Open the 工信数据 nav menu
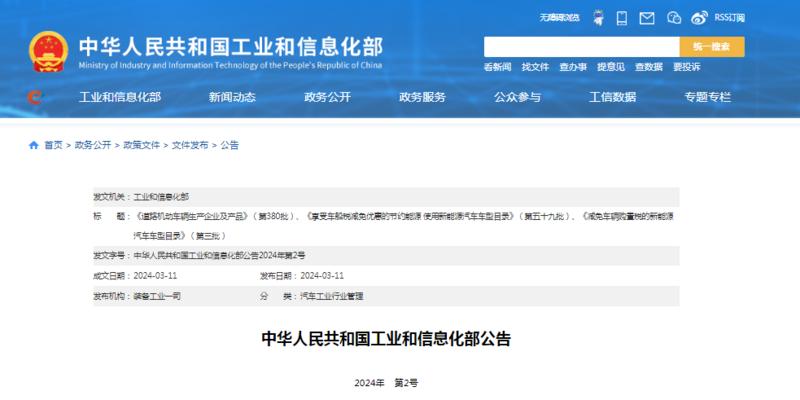This screenshot has height=400, width=800. pyautogui.click(x=612, y=97)
